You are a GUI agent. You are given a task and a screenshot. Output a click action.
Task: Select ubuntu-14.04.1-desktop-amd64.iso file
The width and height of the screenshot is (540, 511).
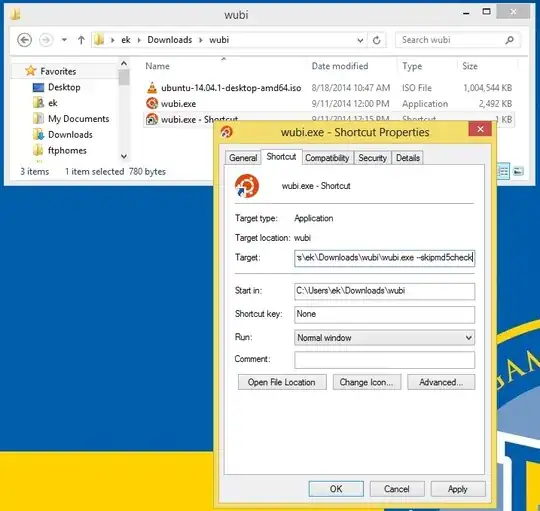point(231,88)
